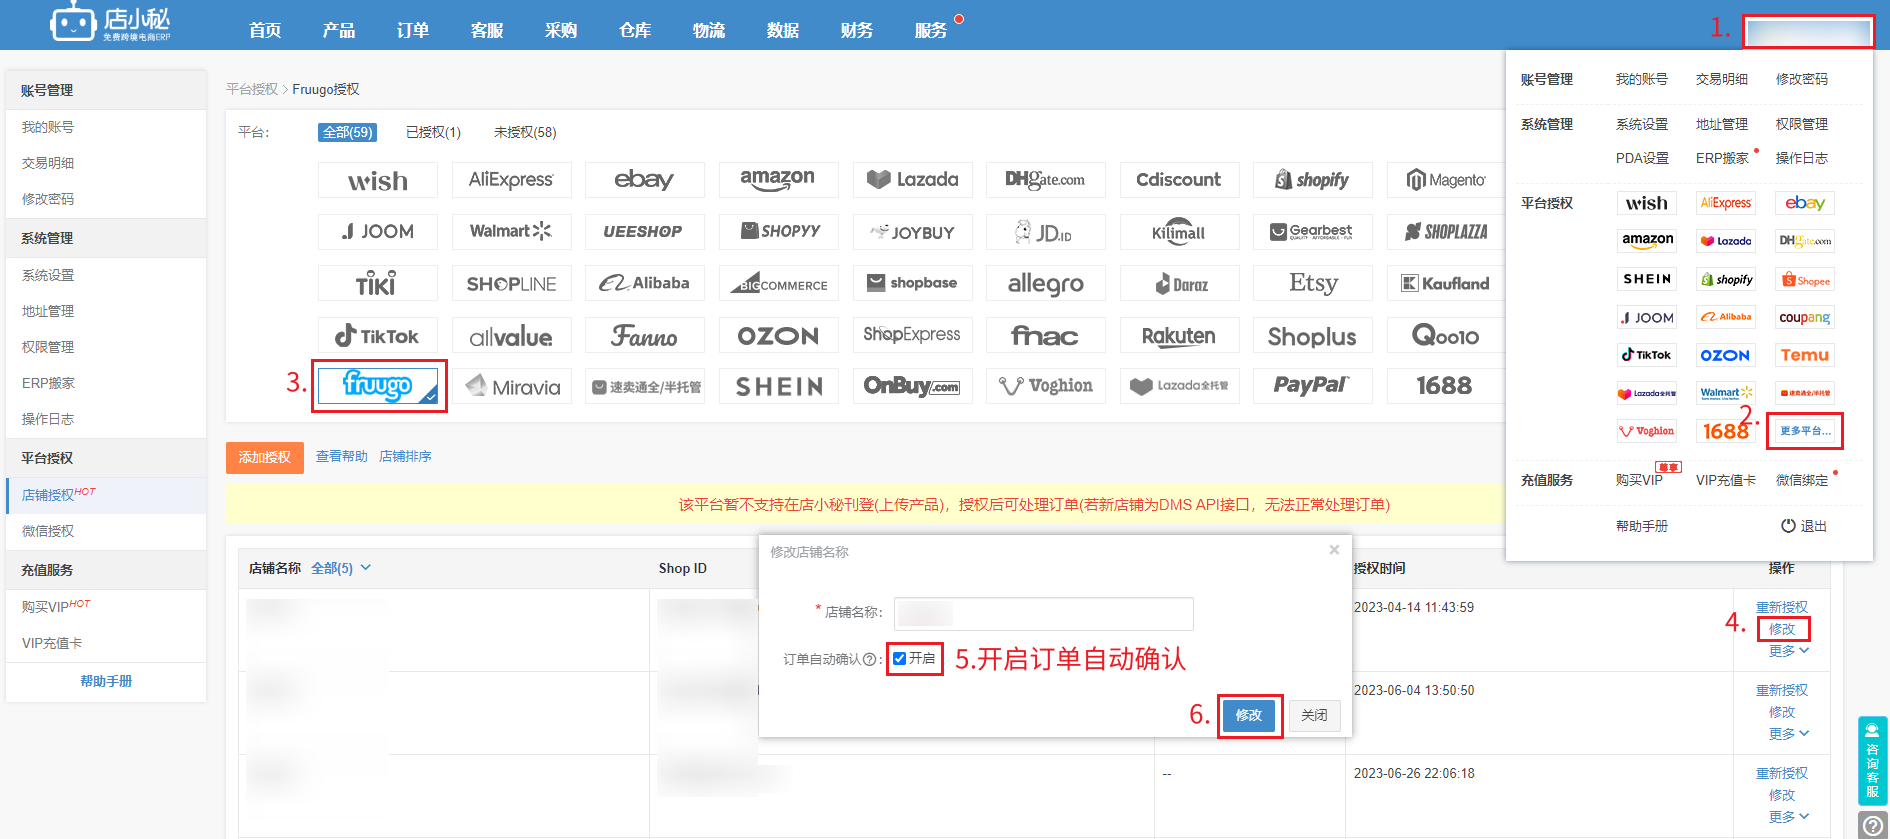The image size is (1890, 839).
Task: Choose the eBay platform tile in main grid
Action: click(x=644, y=180)
